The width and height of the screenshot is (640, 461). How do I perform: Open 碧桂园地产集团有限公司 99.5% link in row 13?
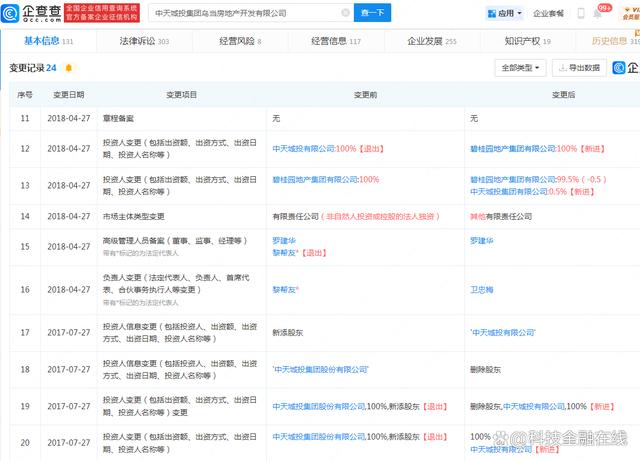point(513,179)
